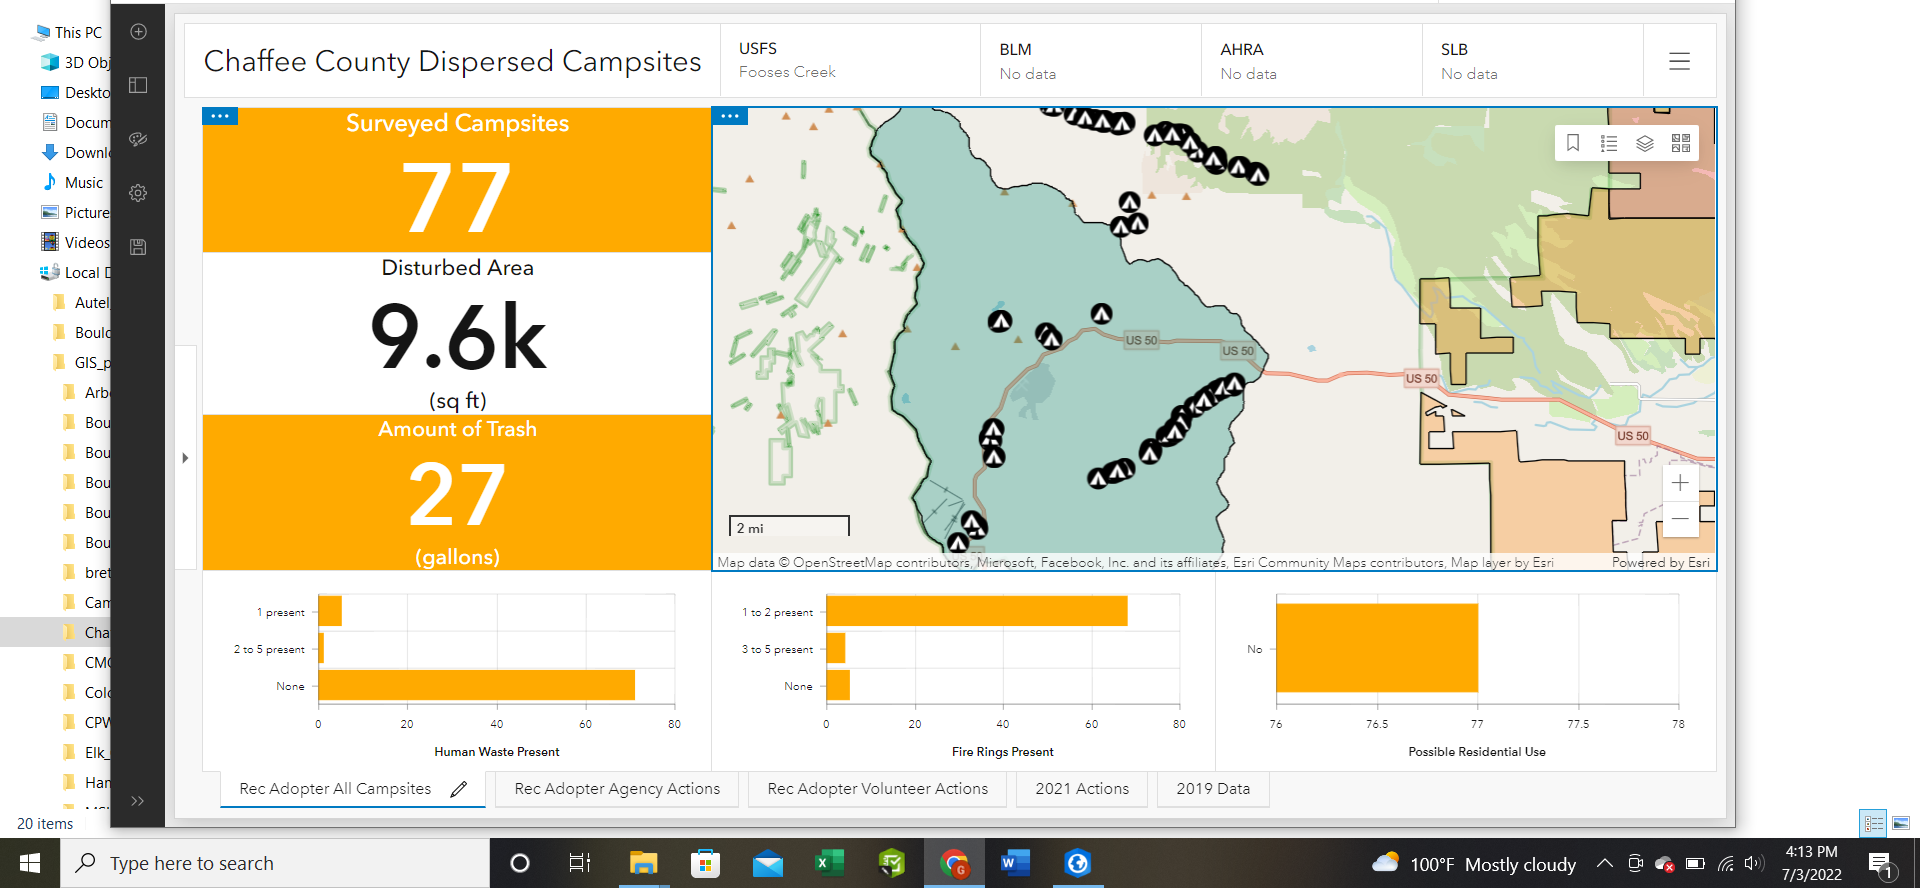The image size is (1920, 888).
Task: Select the USFS Fooses Creek selector
Action: [850, 60]
